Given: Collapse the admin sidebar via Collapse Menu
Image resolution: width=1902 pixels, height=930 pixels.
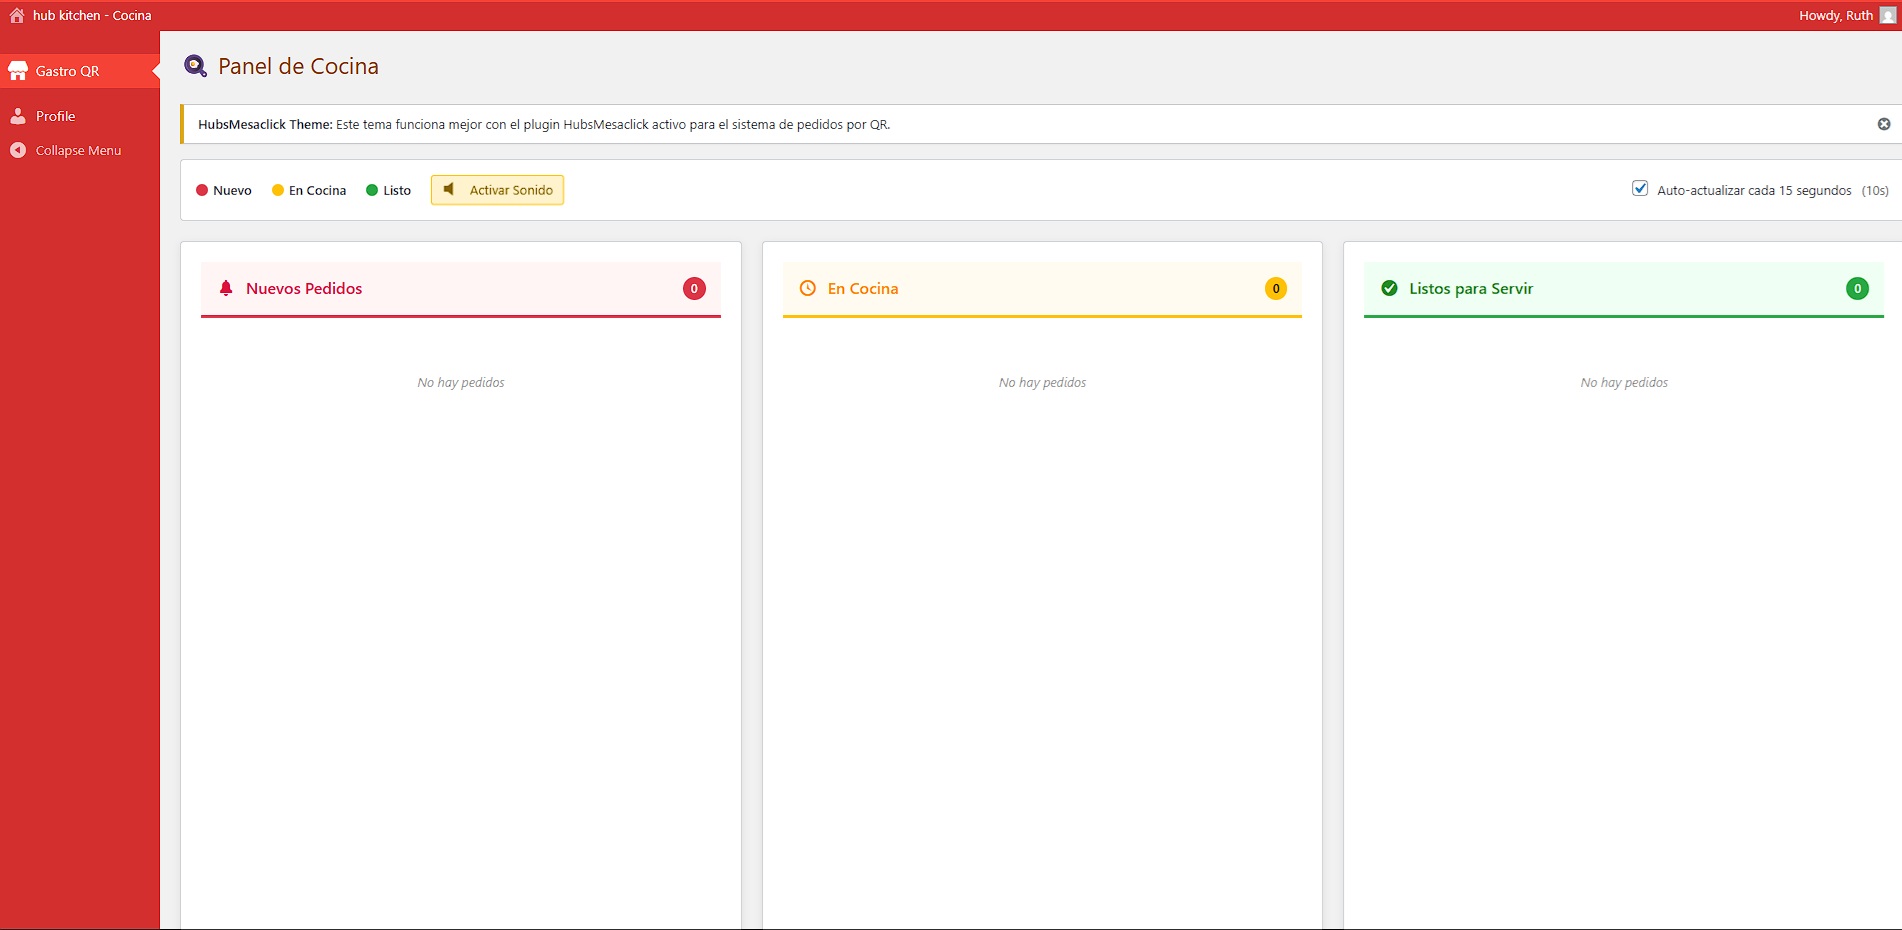Looking at the screenshot, I should tap(77, 150).
